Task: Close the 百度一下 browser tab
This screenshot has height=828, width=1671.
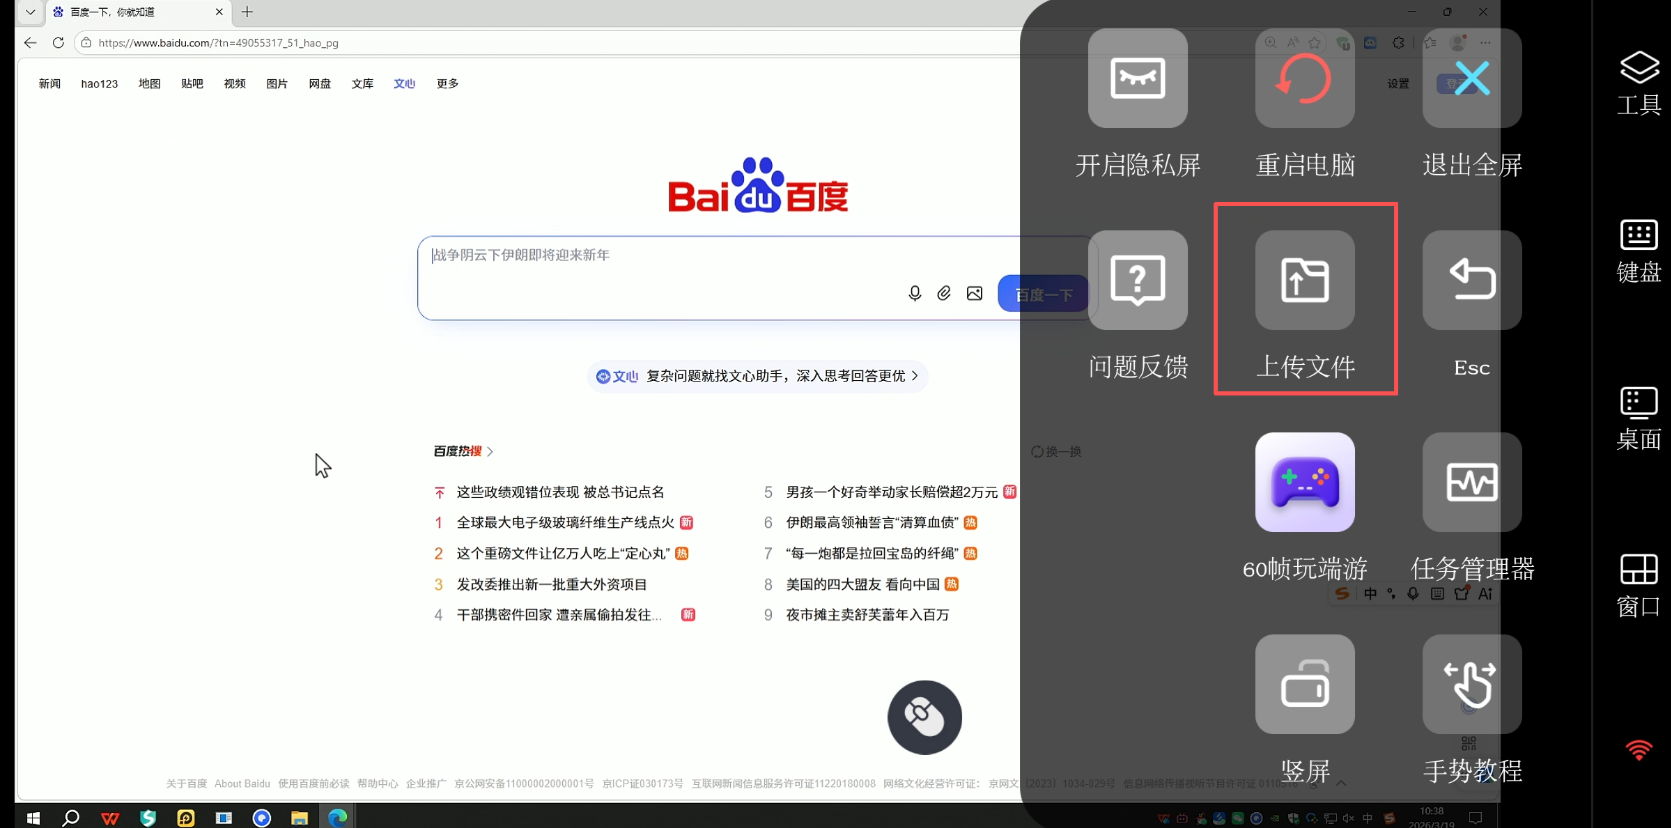Action: [x=219, y=12]
